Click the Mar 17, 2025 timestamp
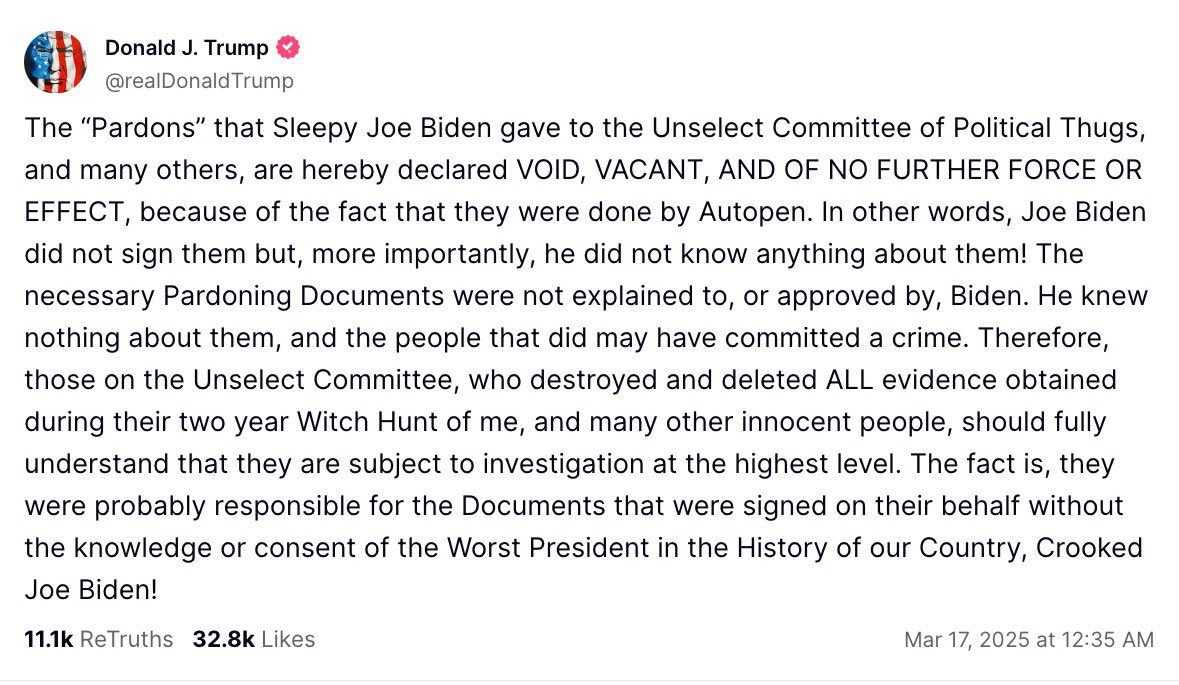Screen dimensions: 1179x685 click(1028, 639)
